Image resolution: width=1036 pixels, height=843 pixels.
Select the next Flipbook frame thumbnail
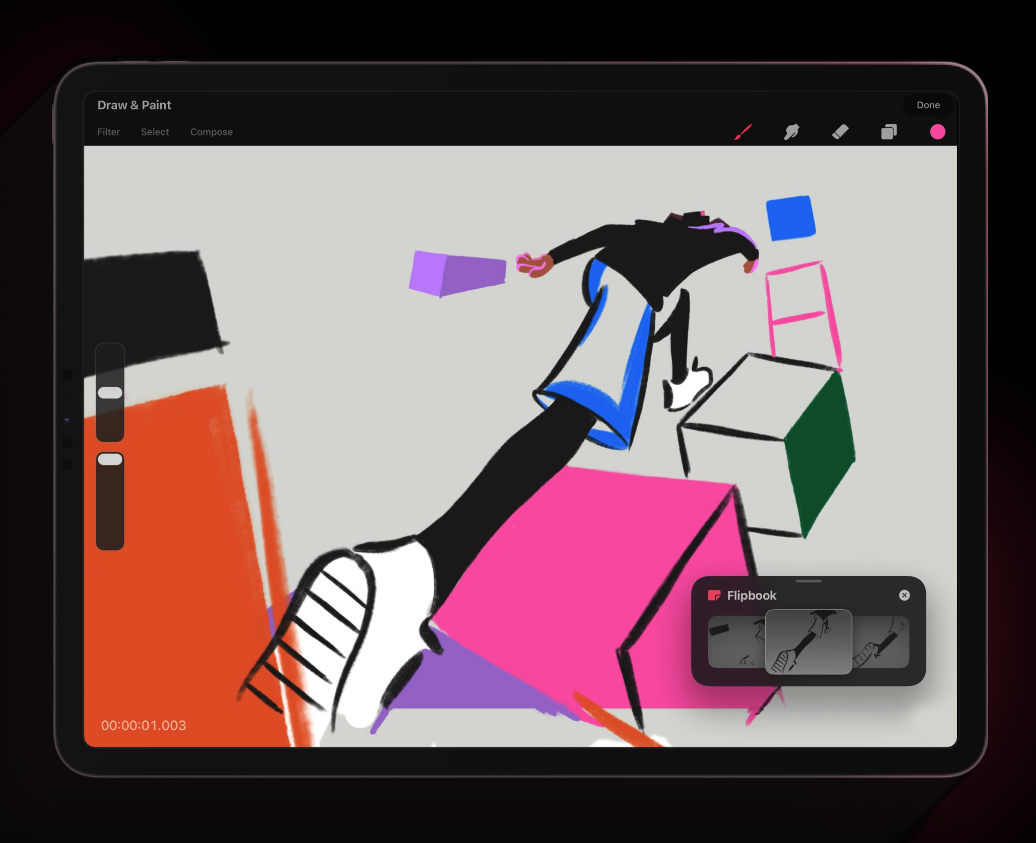click(881, 642)
